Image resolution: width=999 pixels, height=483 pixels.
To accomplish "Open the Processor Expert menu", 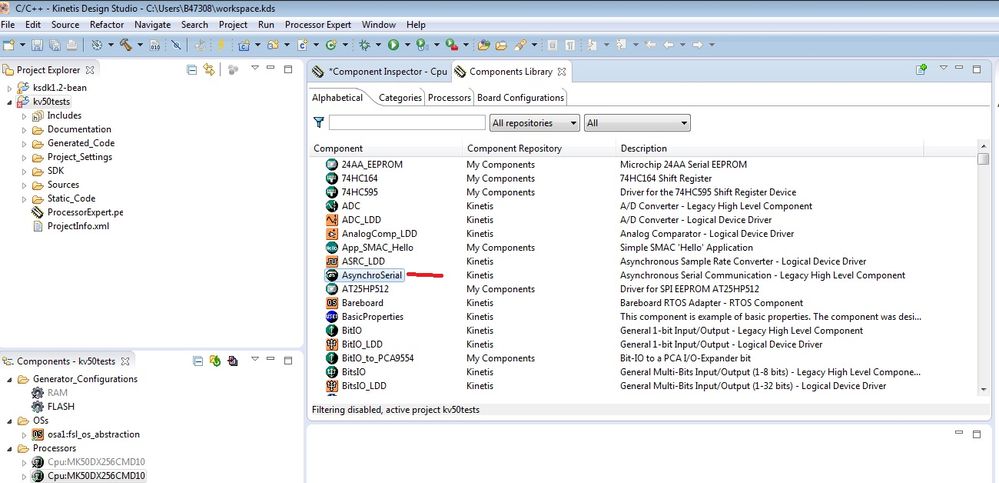I will click(x=318, y=25).
